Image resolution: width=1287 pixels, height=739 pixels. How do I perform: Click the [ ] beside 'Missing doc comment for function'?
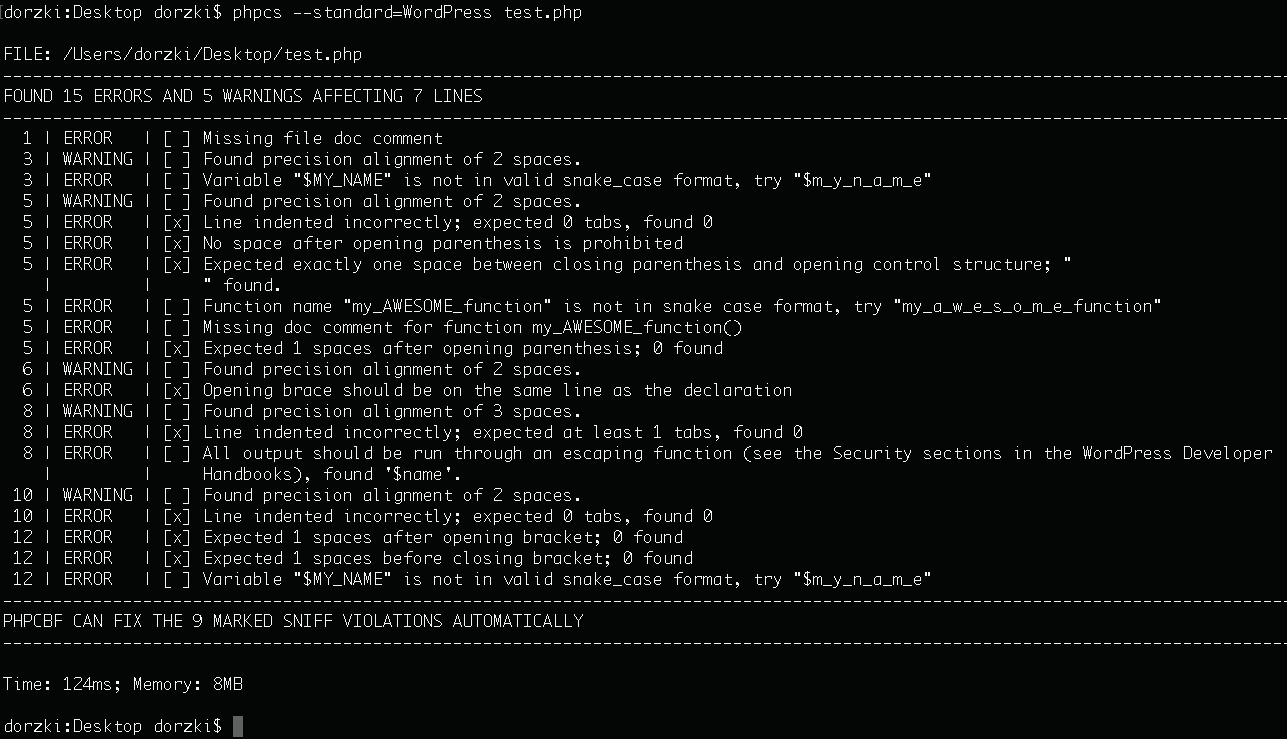coord(177,327)
